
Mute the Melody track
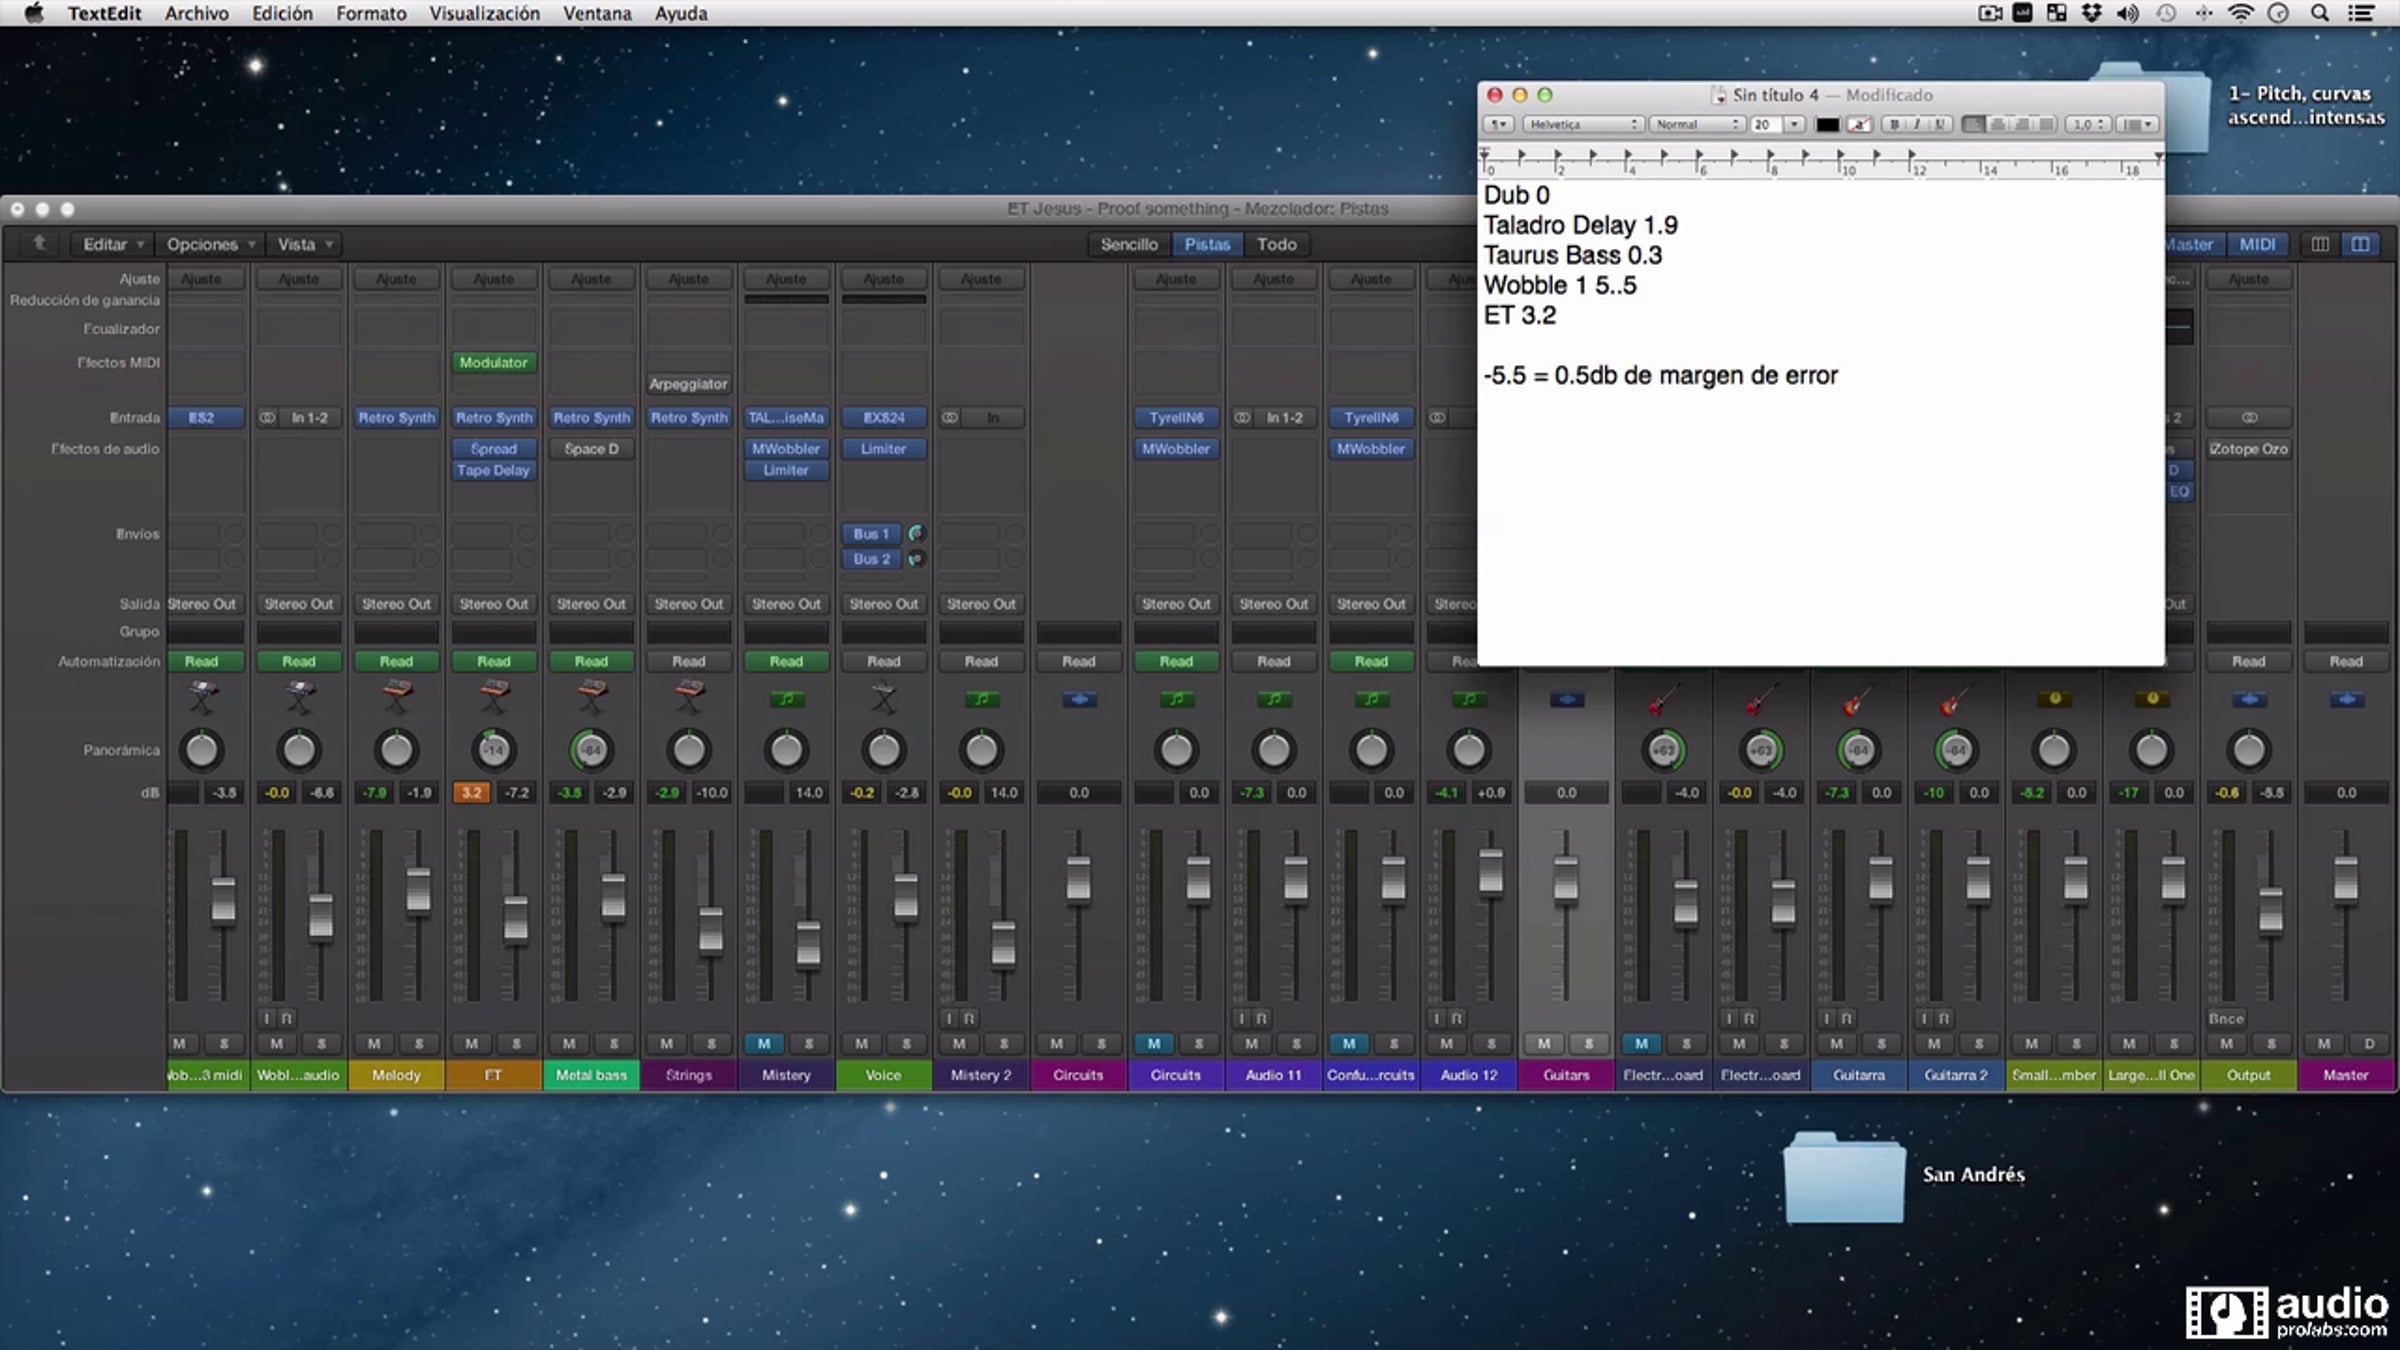374,1043
